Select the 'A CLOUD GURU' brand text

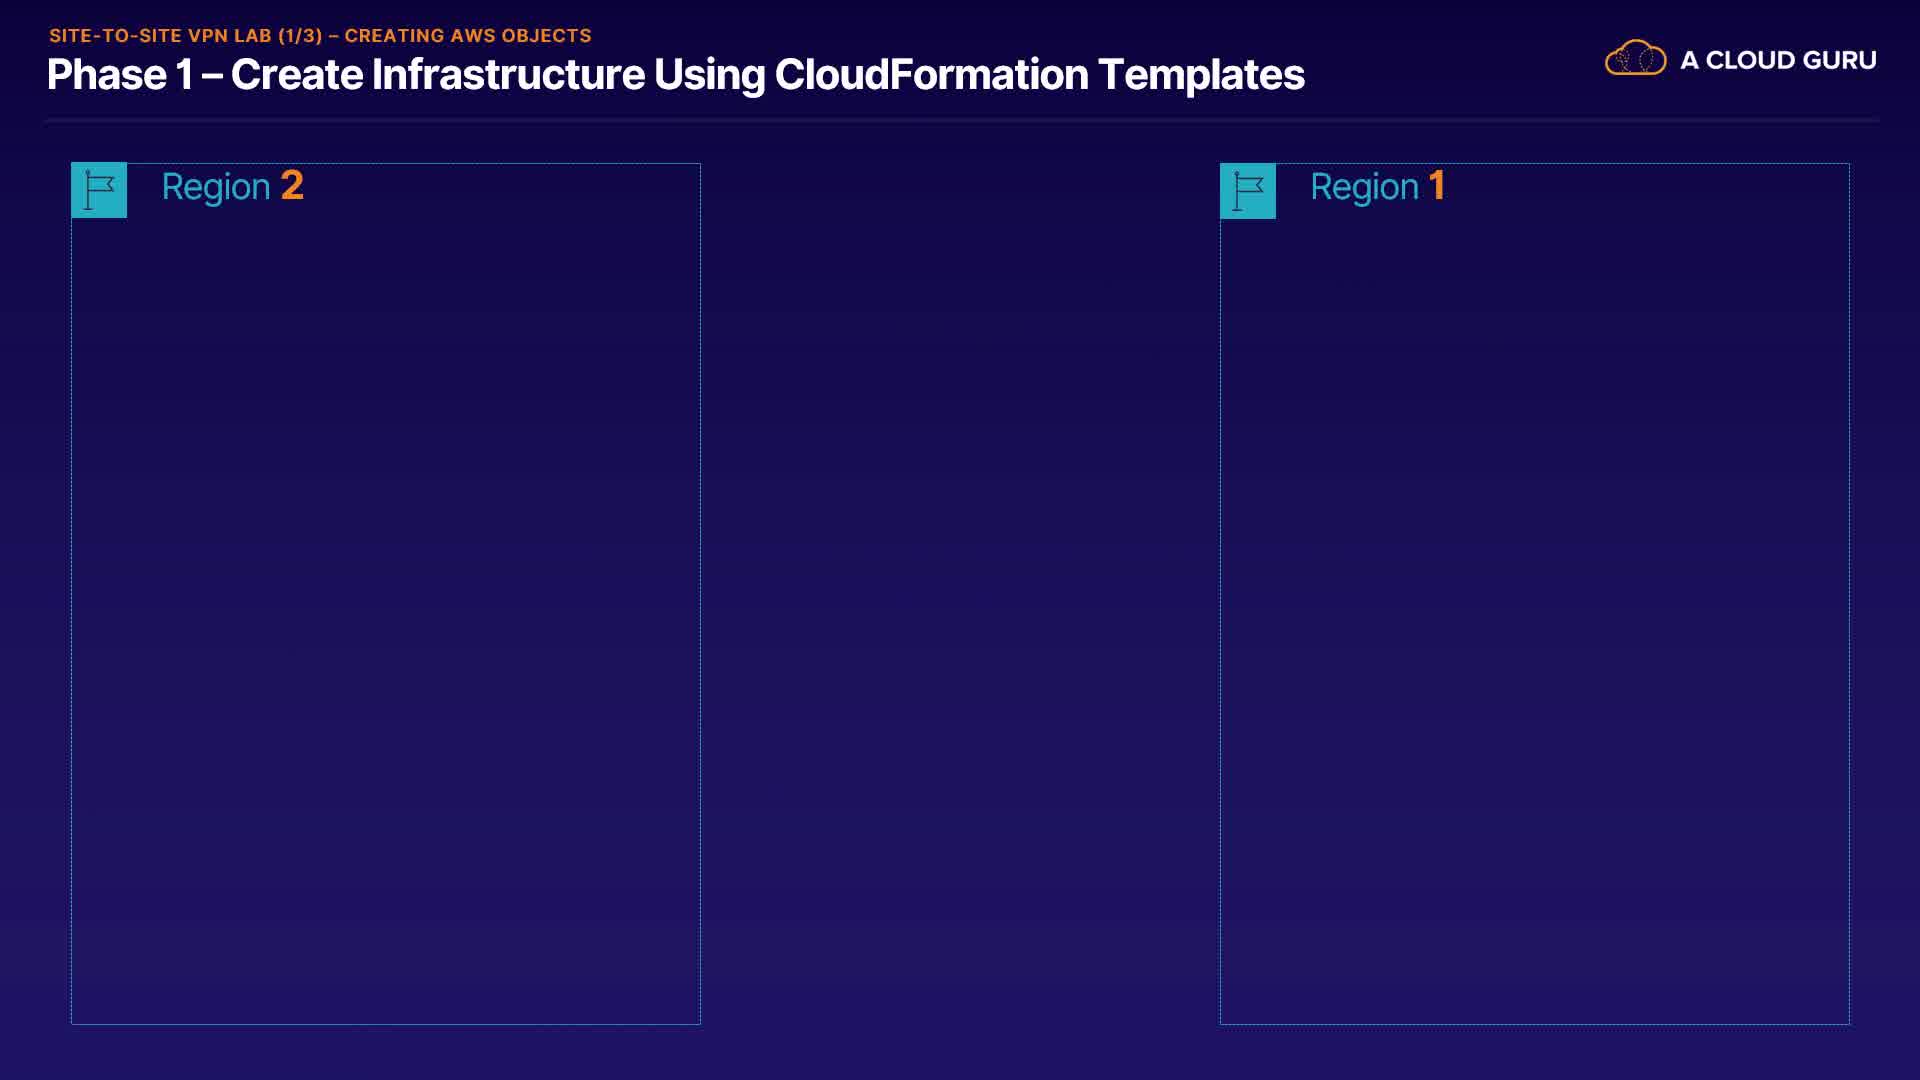click(1778, 60)
